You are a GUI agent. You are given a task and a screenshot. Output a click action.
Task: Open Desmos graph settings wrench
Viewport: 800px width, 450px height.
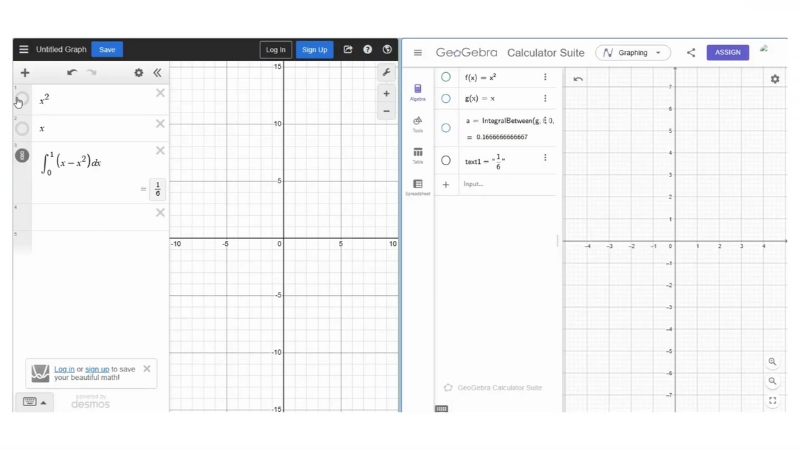(386, 72)
